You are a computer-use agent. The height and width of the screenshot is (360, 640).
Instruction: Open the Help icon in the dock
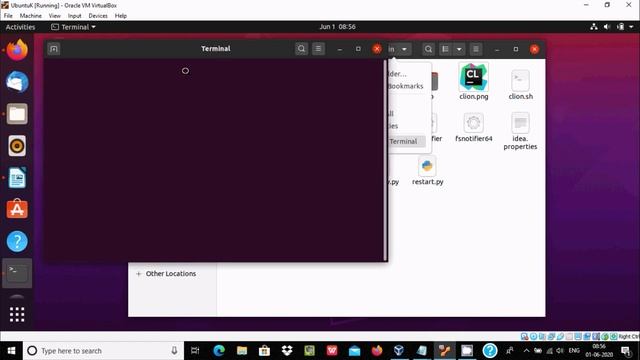(17, 241)
